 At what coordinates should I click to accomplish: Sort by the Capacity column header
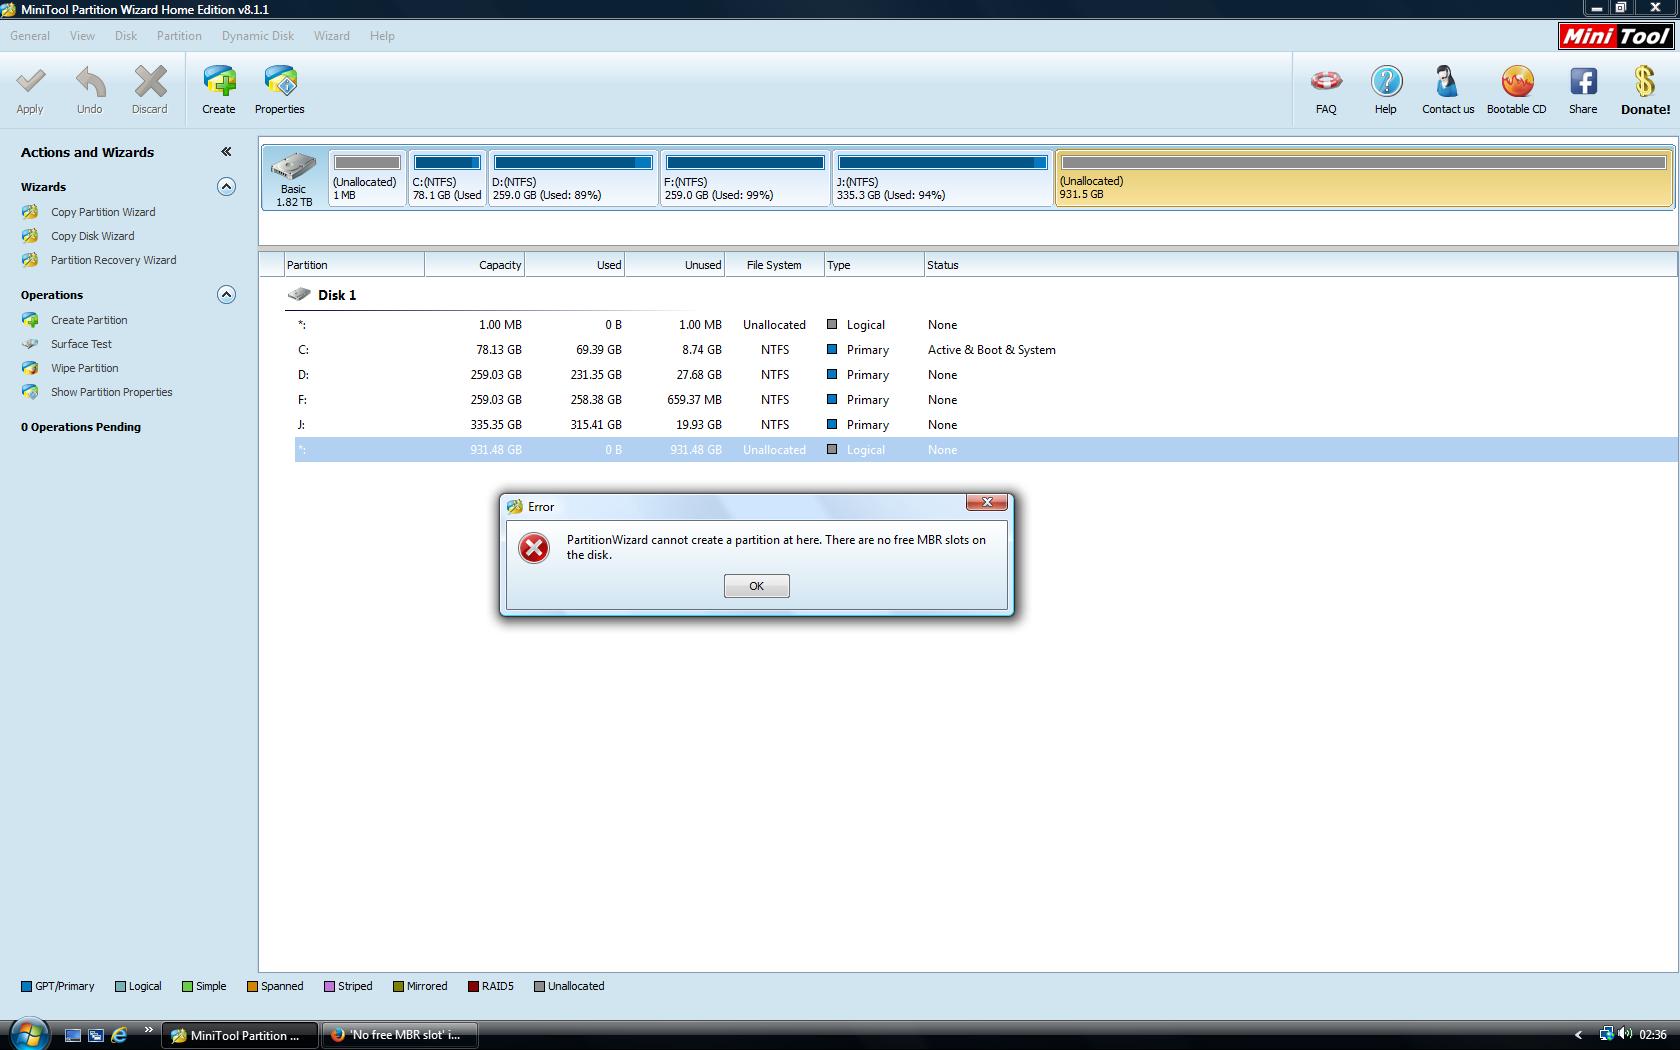(475, 265)
